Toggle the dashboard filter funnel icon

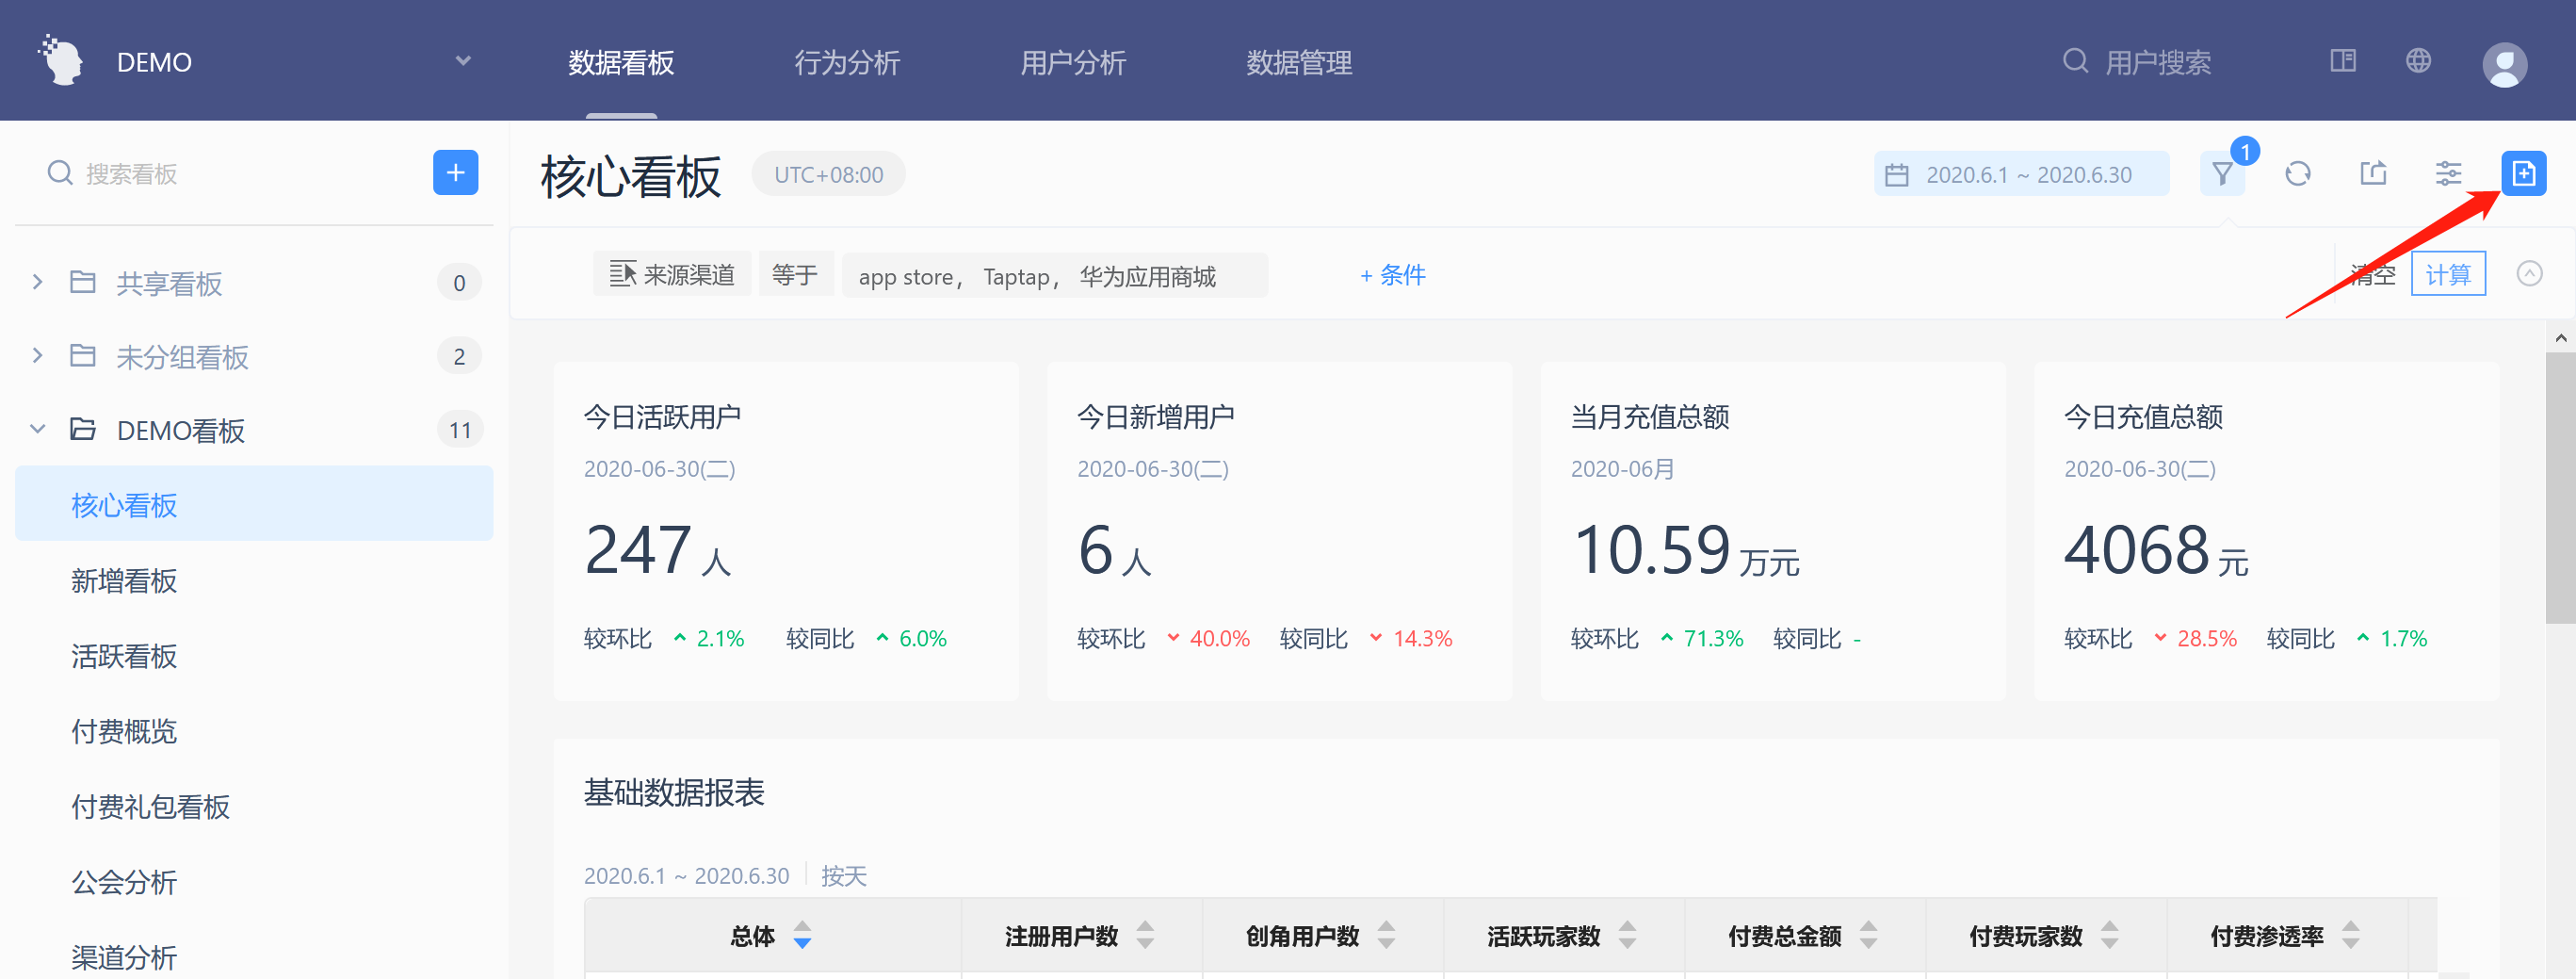pyautogui.click(x=2222, y=174)
